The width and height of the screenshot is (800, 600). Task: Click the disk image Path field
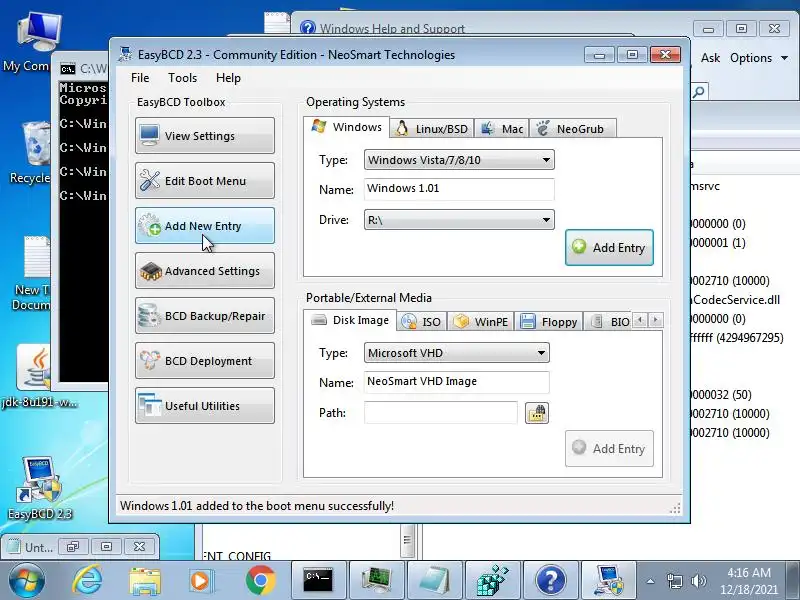click(441, 412)
